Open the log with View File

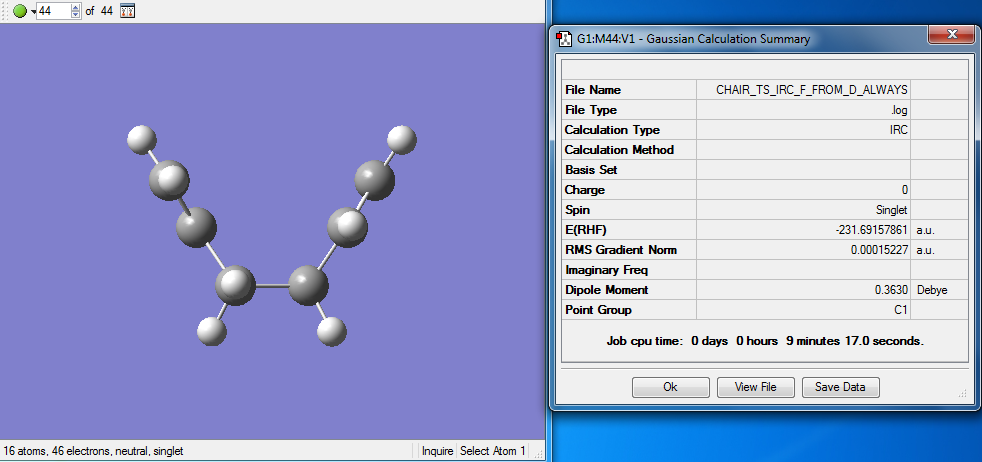click(755, 387)
